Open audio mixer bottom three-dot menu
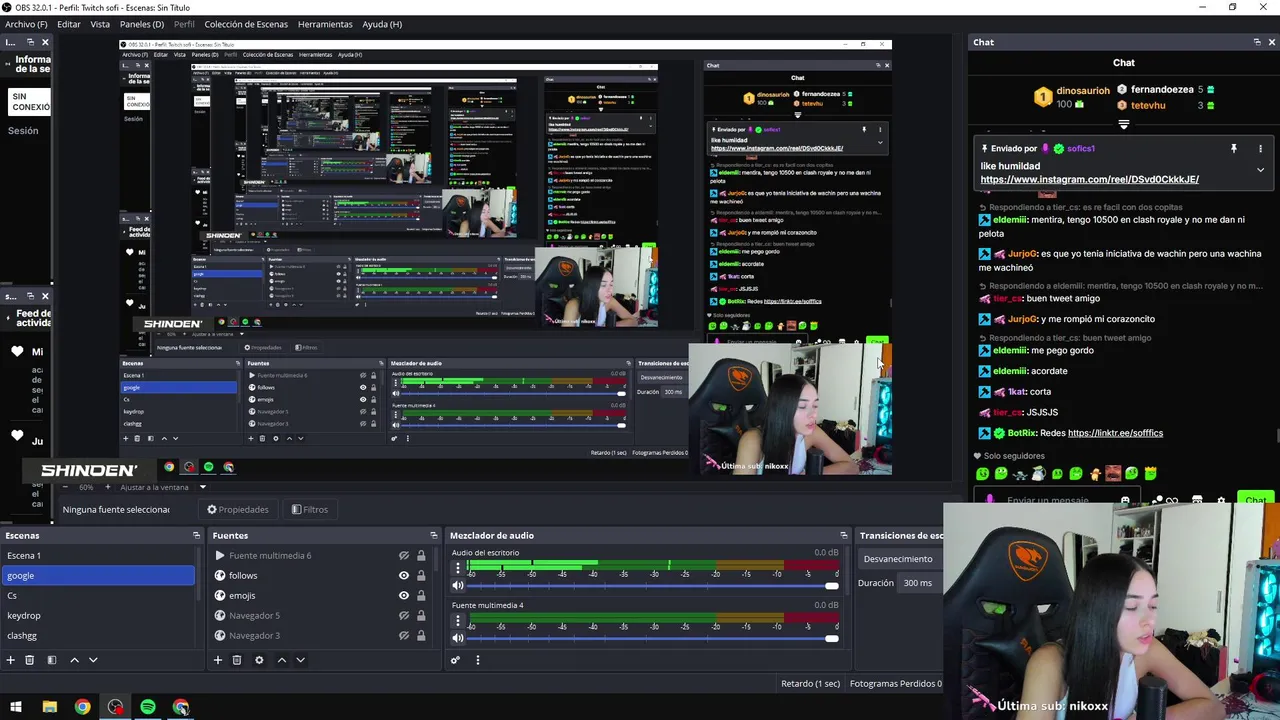The height and width of the screenshot is (720, 1280). pos(478,660)
